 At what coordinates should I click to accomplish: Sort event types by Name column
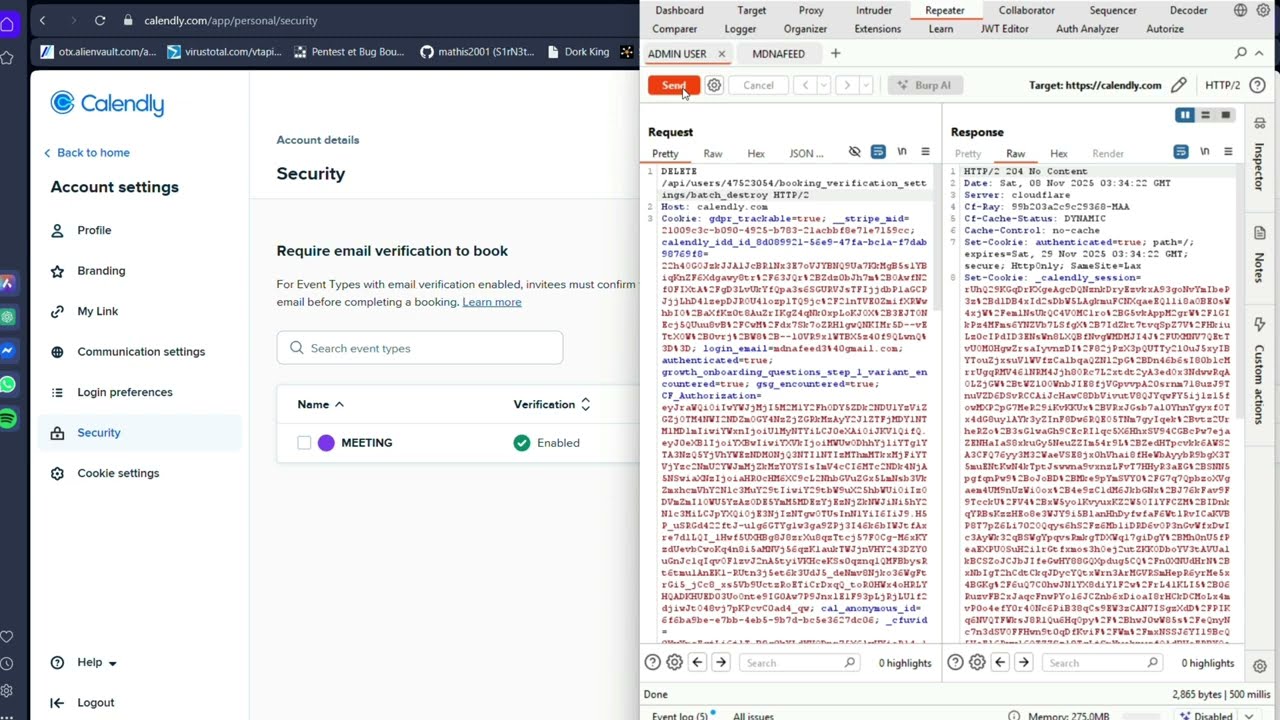point(321,404)
